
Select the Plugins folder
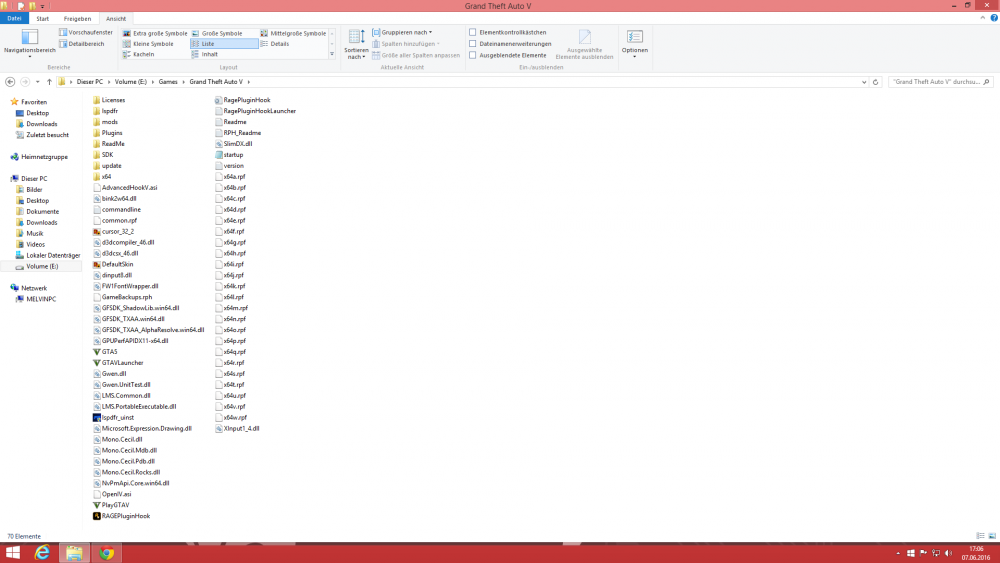pyautogui.click(x=112, y=133)
